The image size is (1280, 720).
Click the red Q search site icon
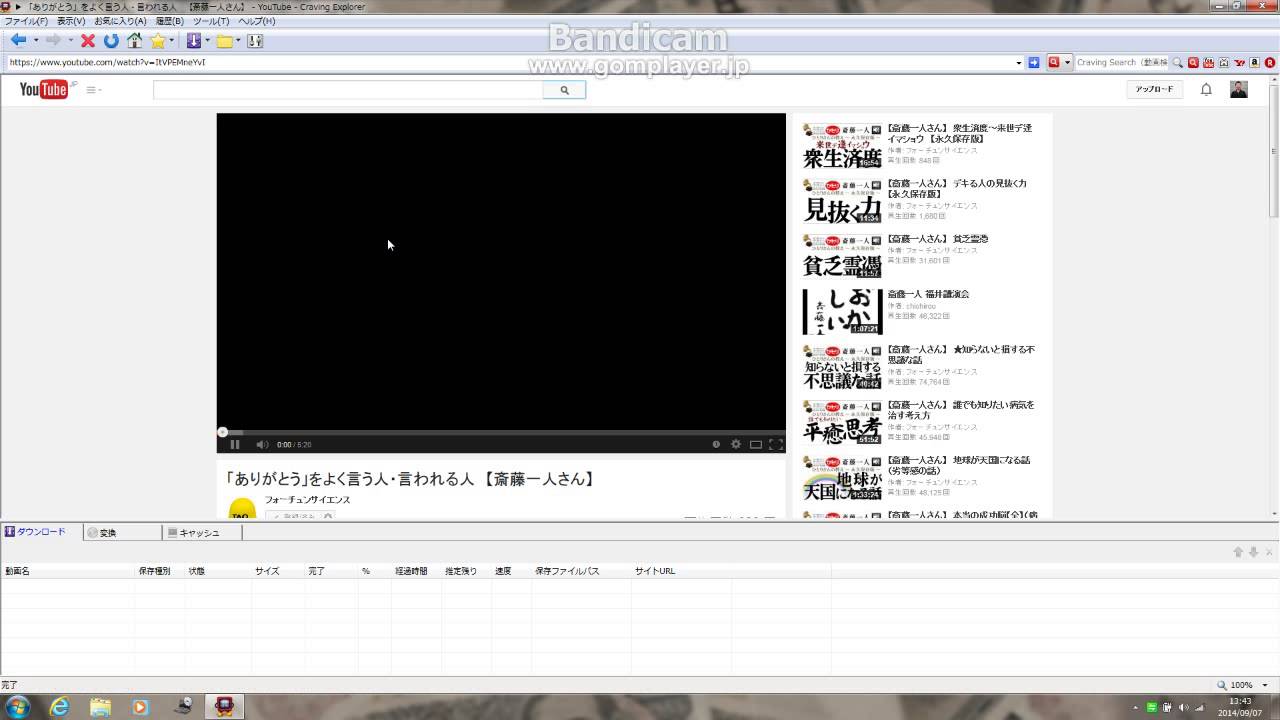1193,62
